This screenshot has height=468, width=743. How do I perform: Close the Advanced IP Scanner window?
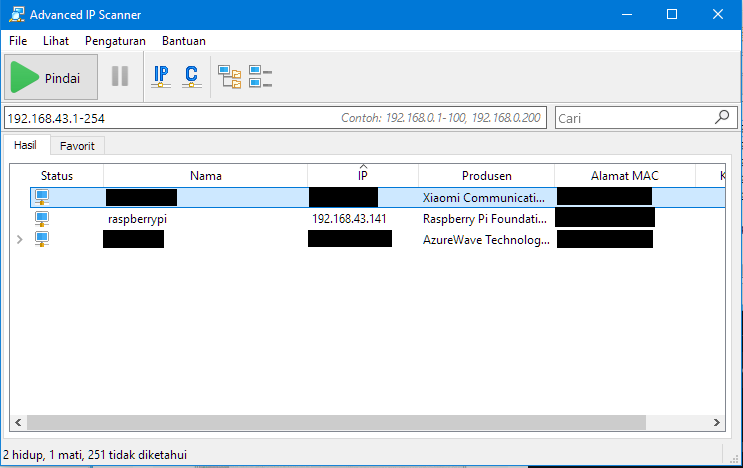[x=717, y=15]
